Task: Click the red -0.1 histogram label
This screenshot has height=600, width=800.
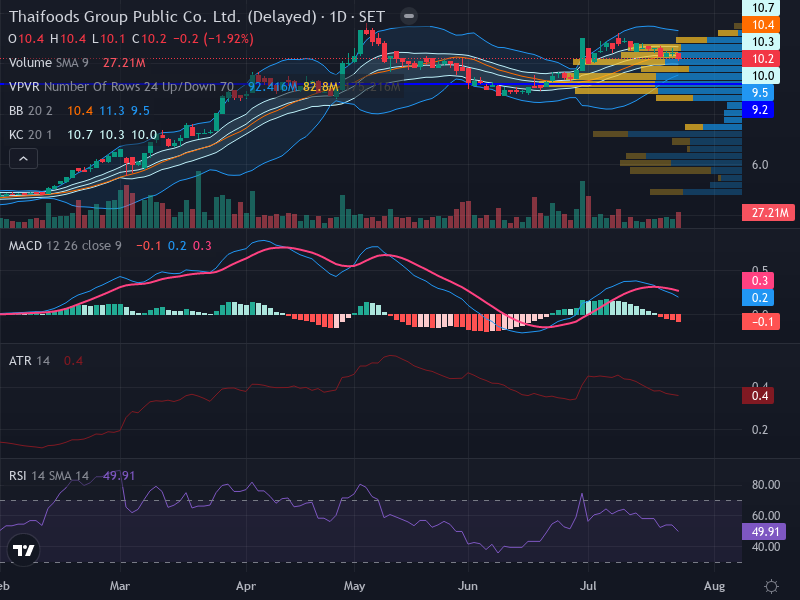Action: click(x=761, y=322)
